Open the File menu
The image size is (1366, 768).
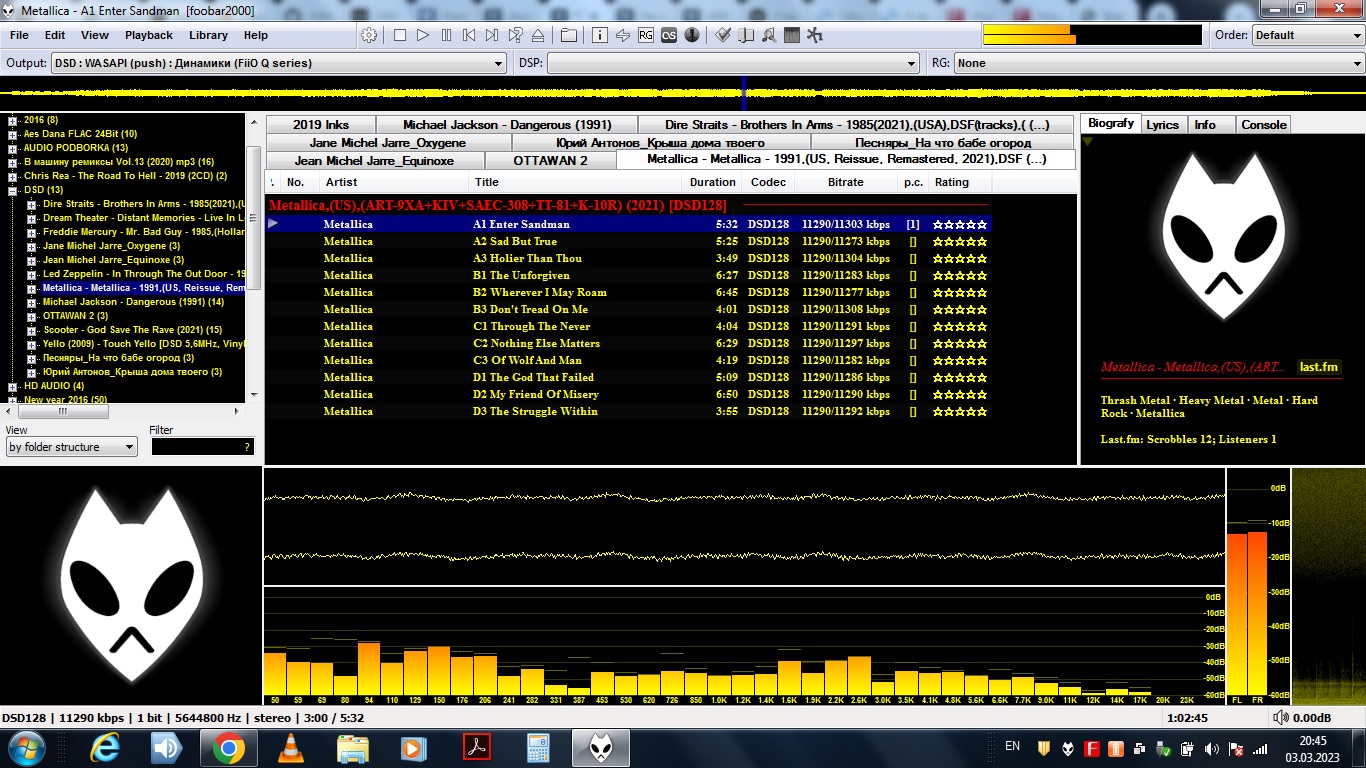click(19, 35)
